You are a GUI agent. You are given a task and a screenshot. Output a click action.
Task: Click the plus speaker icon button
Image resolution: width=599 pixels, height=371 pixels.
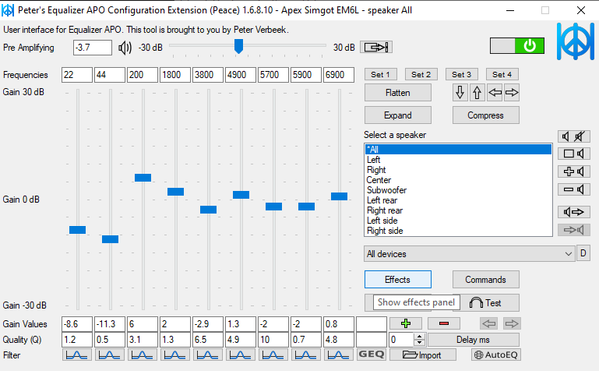pyautogui.click(x=574, y=172)
